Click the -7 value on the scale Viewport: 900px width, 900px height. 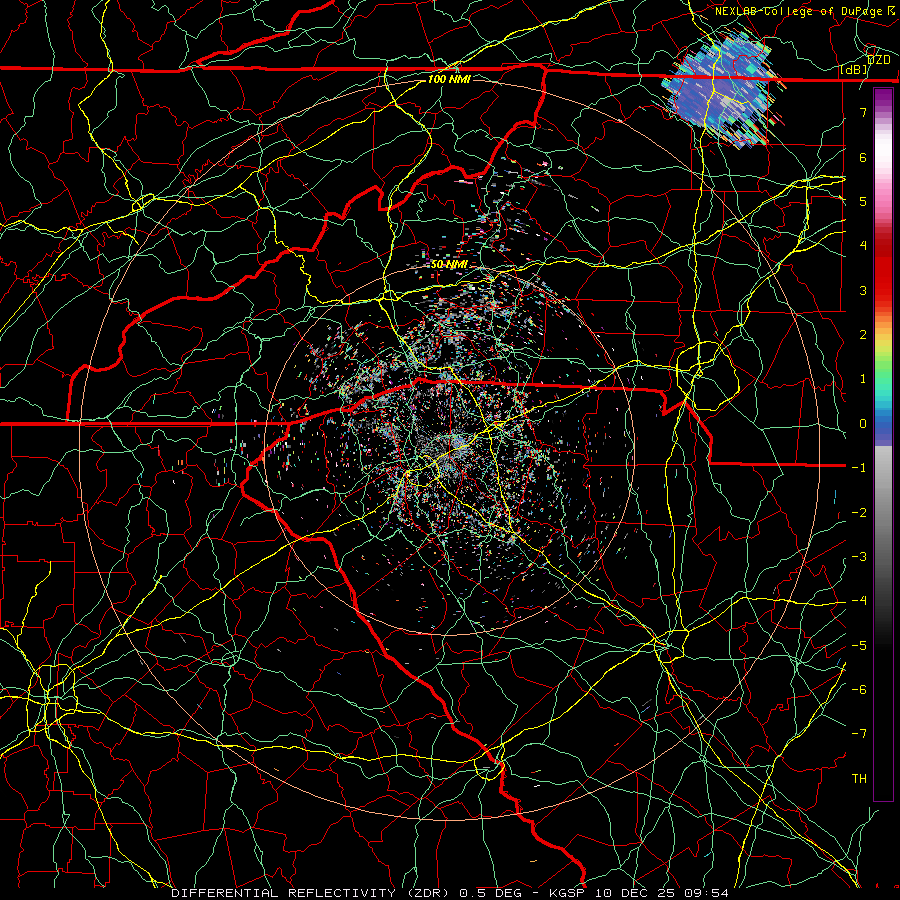[859, 734]
